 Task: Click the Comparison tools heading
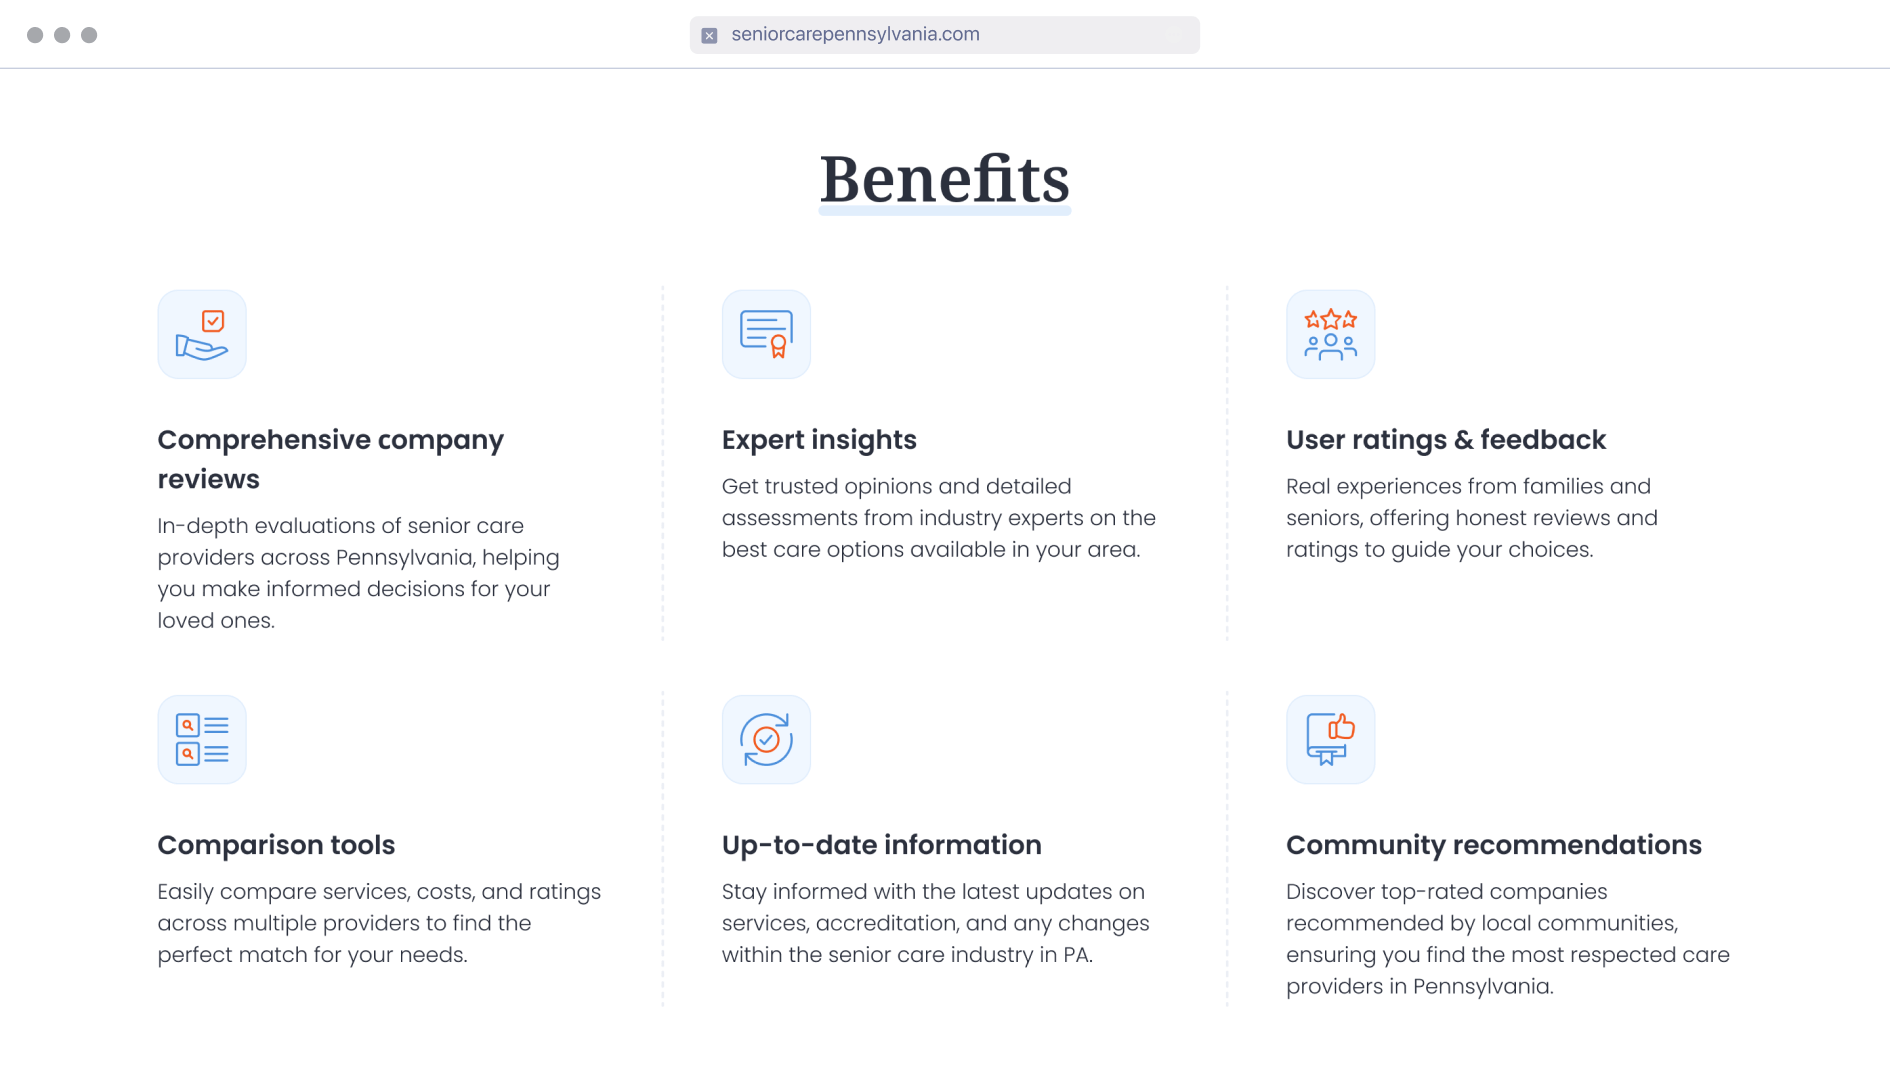276,845
